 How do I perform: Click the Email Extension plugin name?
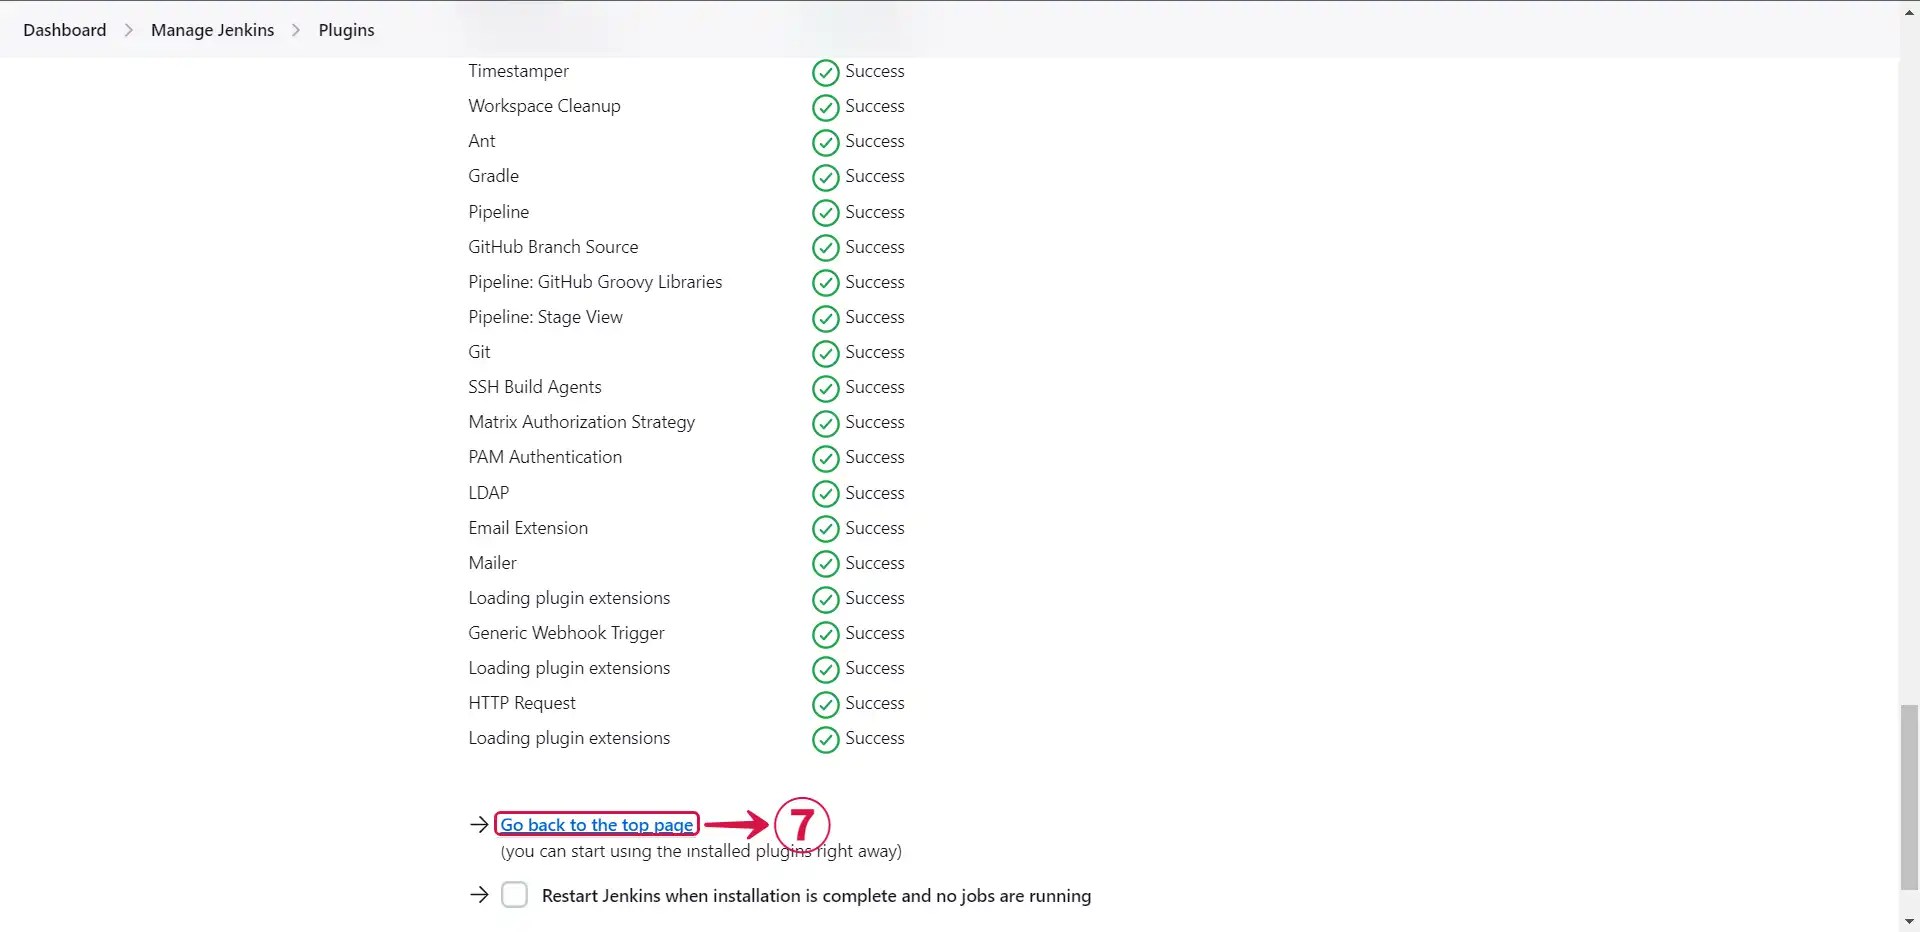point(528,528)
